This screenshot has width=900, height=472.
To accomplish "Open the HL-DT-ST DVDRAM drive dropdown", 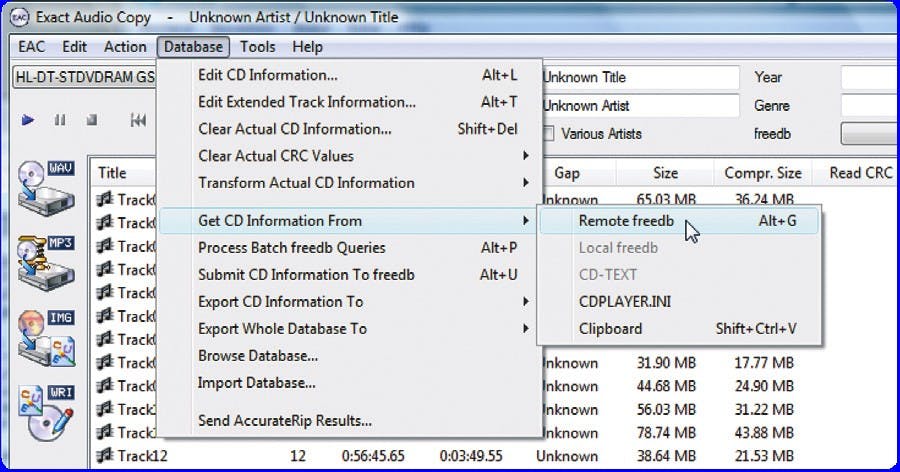I will (84, 77).
